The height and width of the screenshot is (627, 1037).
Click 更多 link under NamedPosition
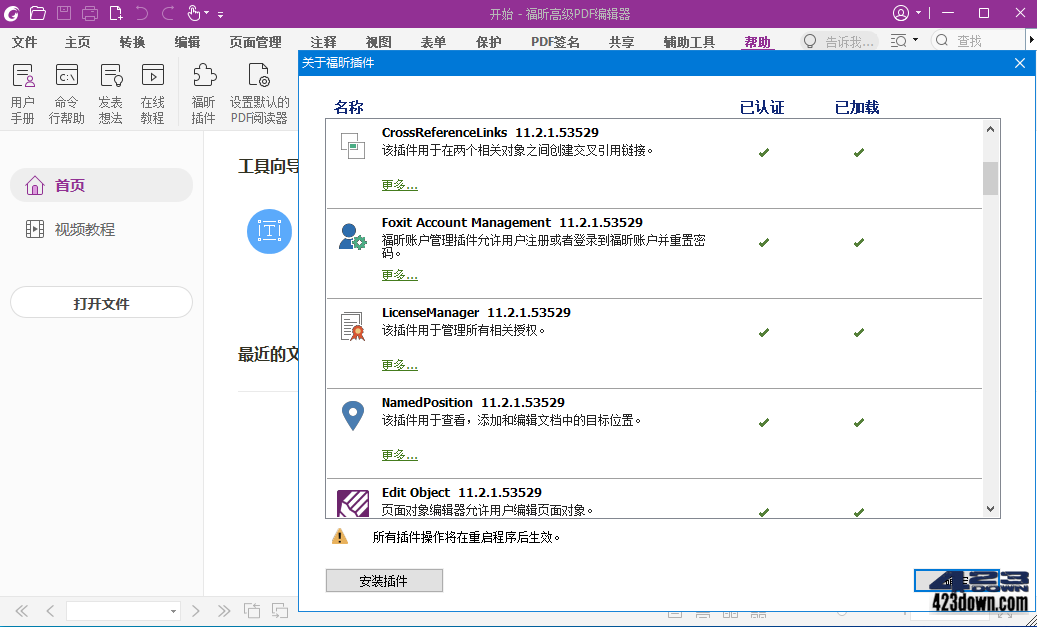(x=399, y=455)
